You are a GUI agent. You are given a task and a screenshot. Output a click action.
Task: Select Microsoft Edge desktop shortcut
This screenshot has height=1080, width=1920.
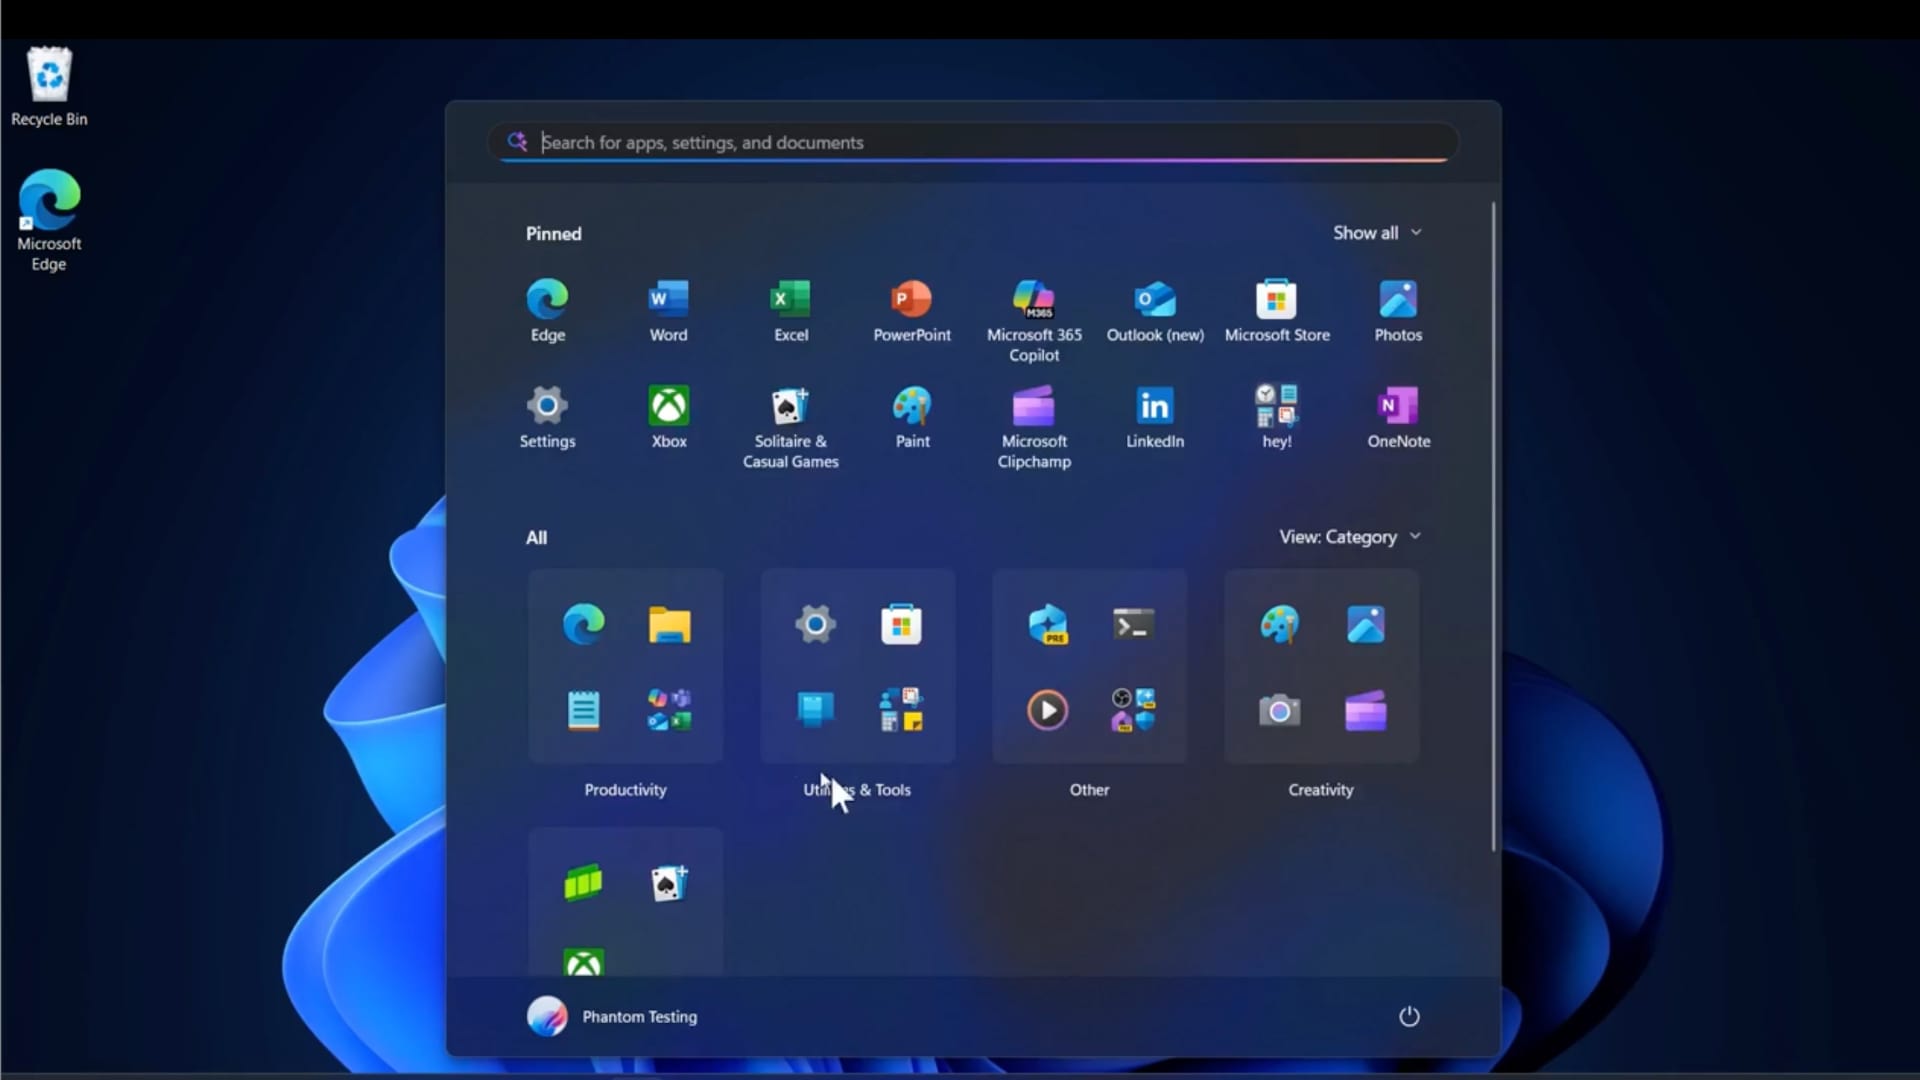[x=49, y=220]
